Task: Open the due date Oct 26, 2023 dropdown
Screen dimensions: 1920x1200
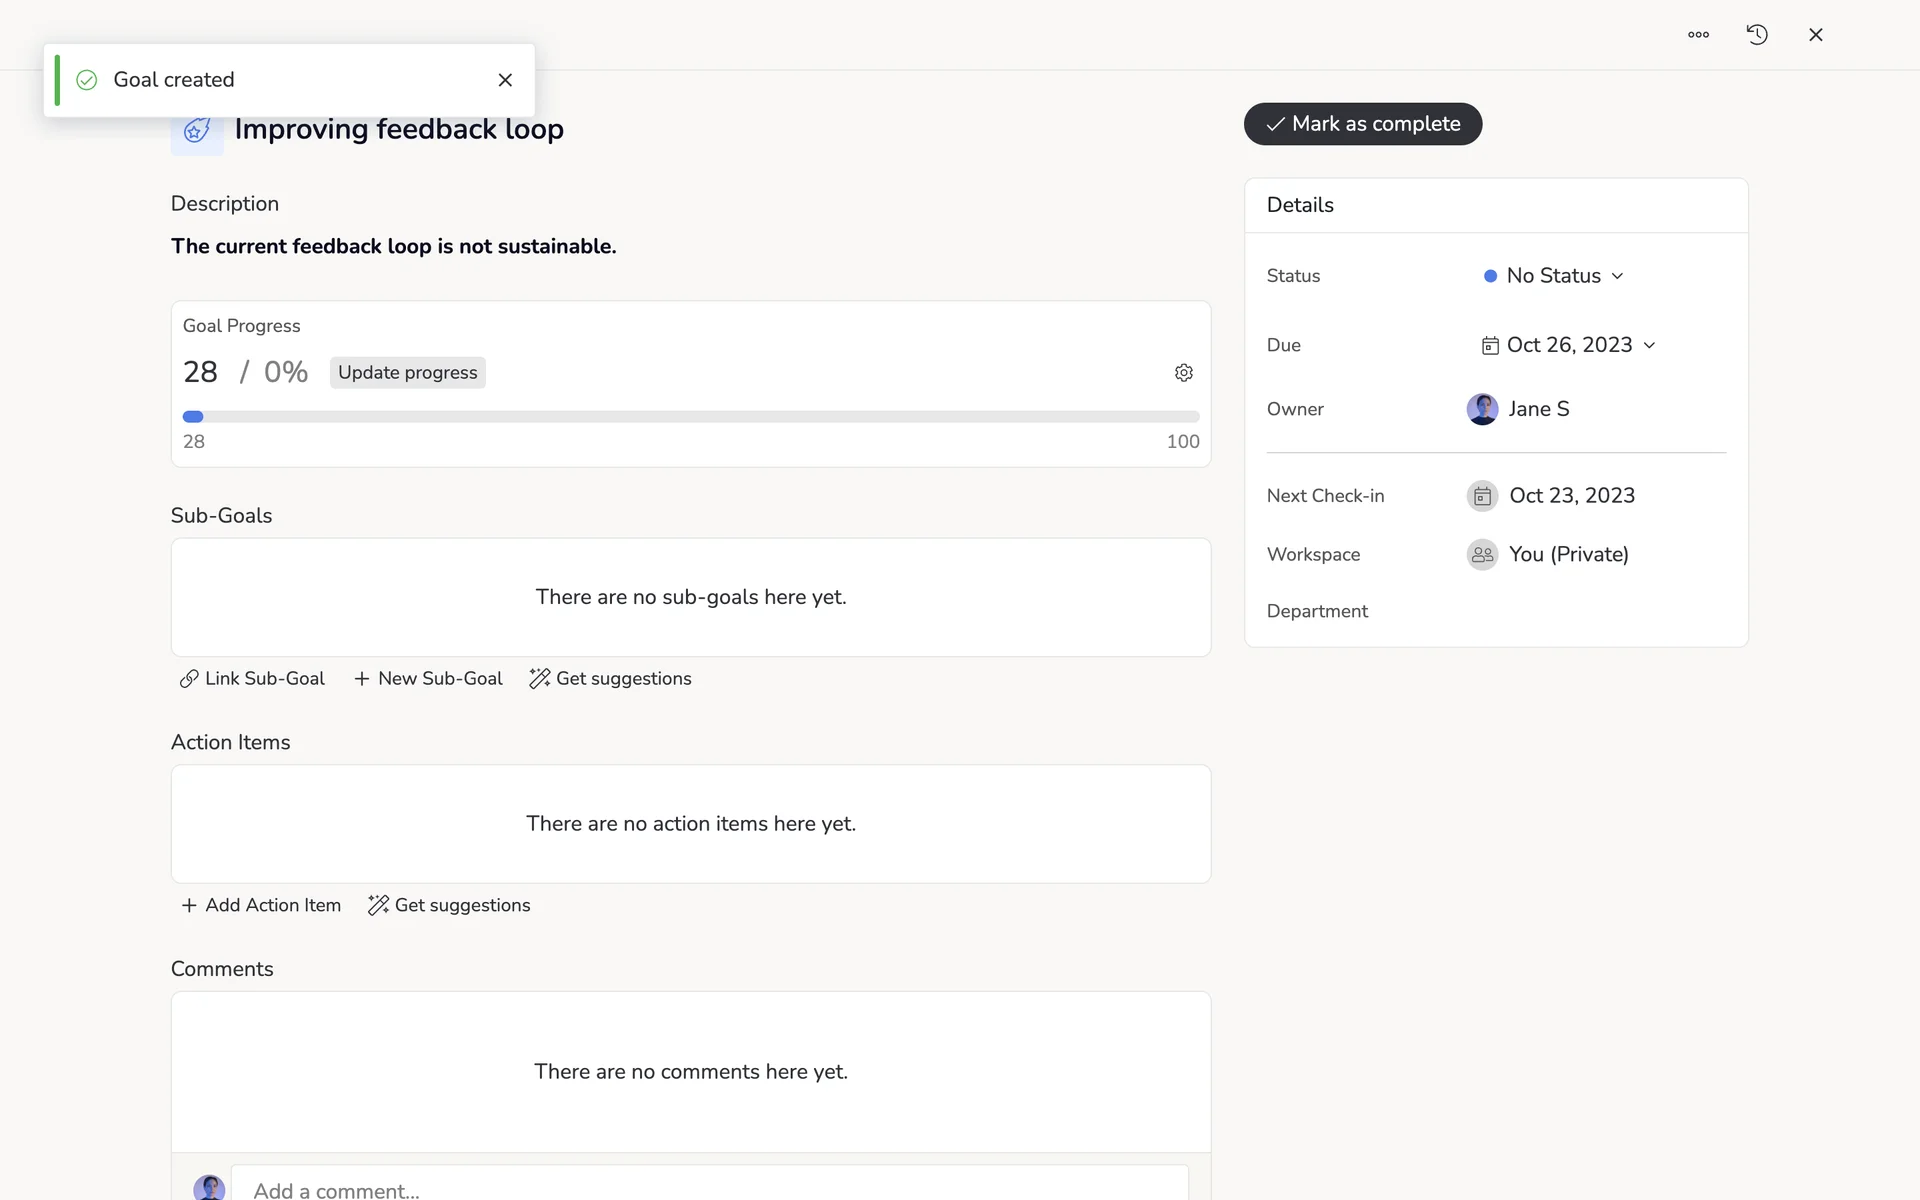Action: point(1568,345)
